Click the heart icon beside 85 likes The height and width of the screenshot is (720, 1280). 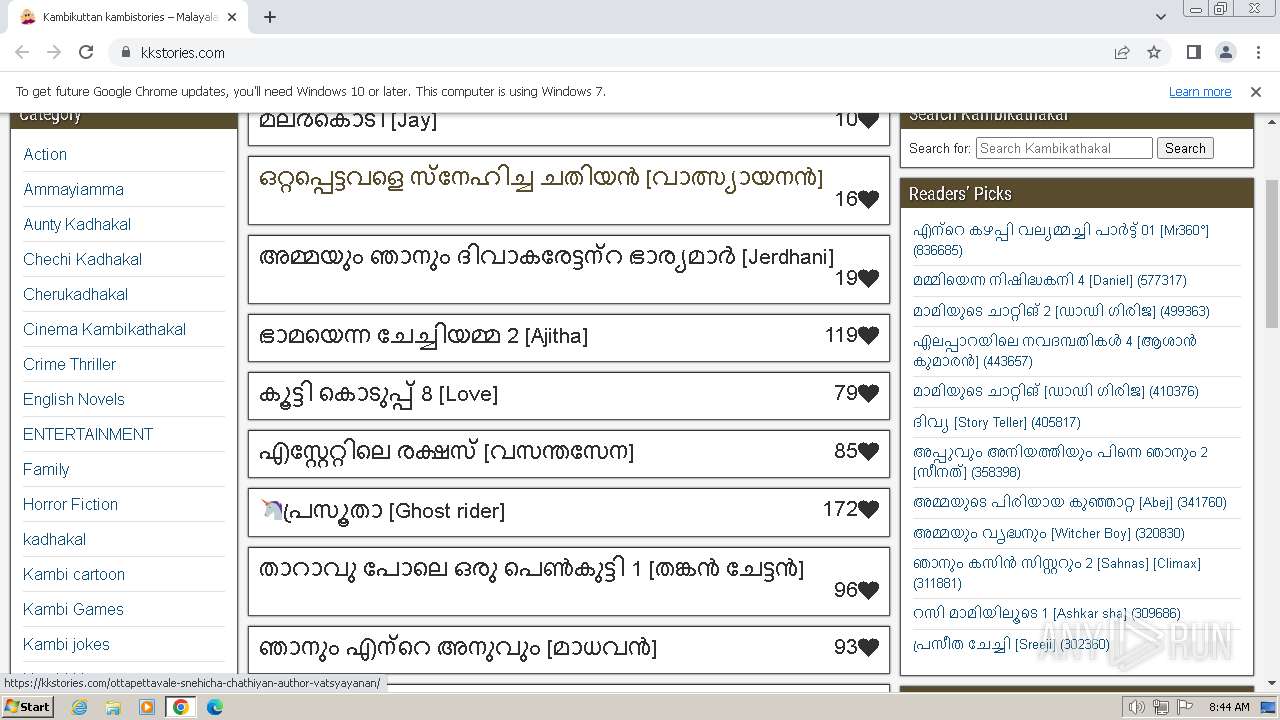(868, 452)
